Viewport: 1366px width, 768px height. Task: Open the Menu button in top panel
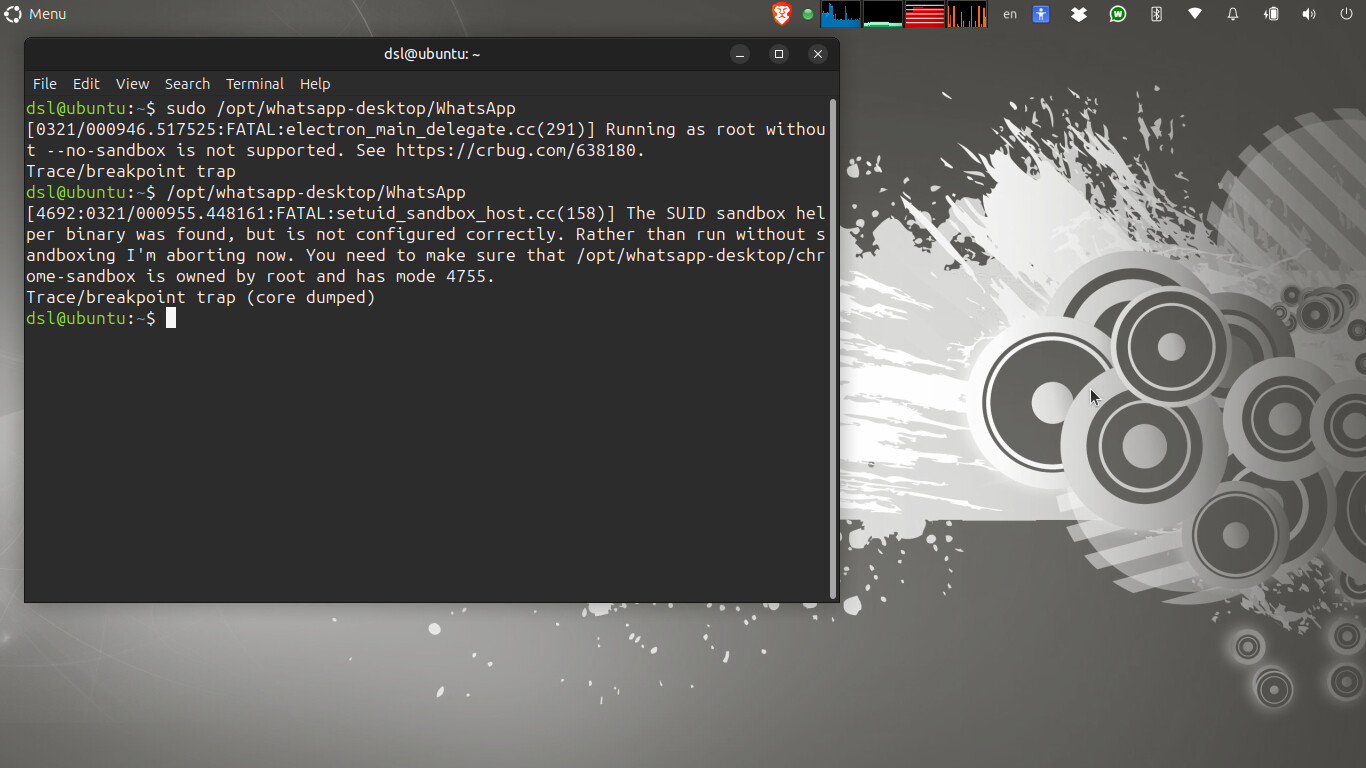(x=35, y=14)
